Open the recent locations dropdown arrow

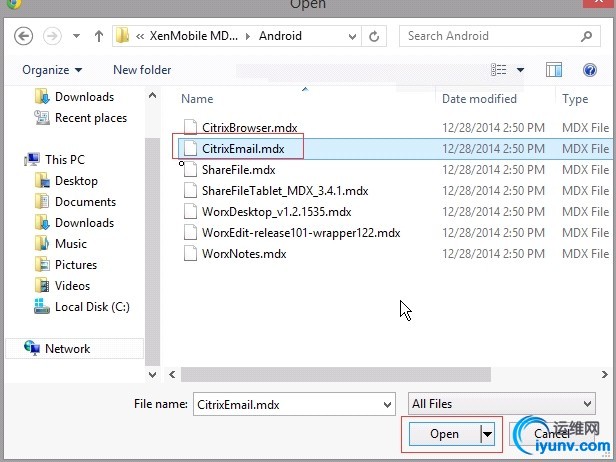pos(76,36)
